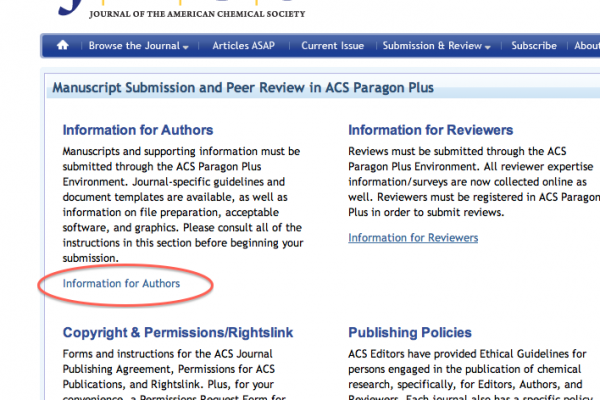600x400 pixels.
Task: Open Articles ASAP in the navigation bar
Action: pos(244,46)
